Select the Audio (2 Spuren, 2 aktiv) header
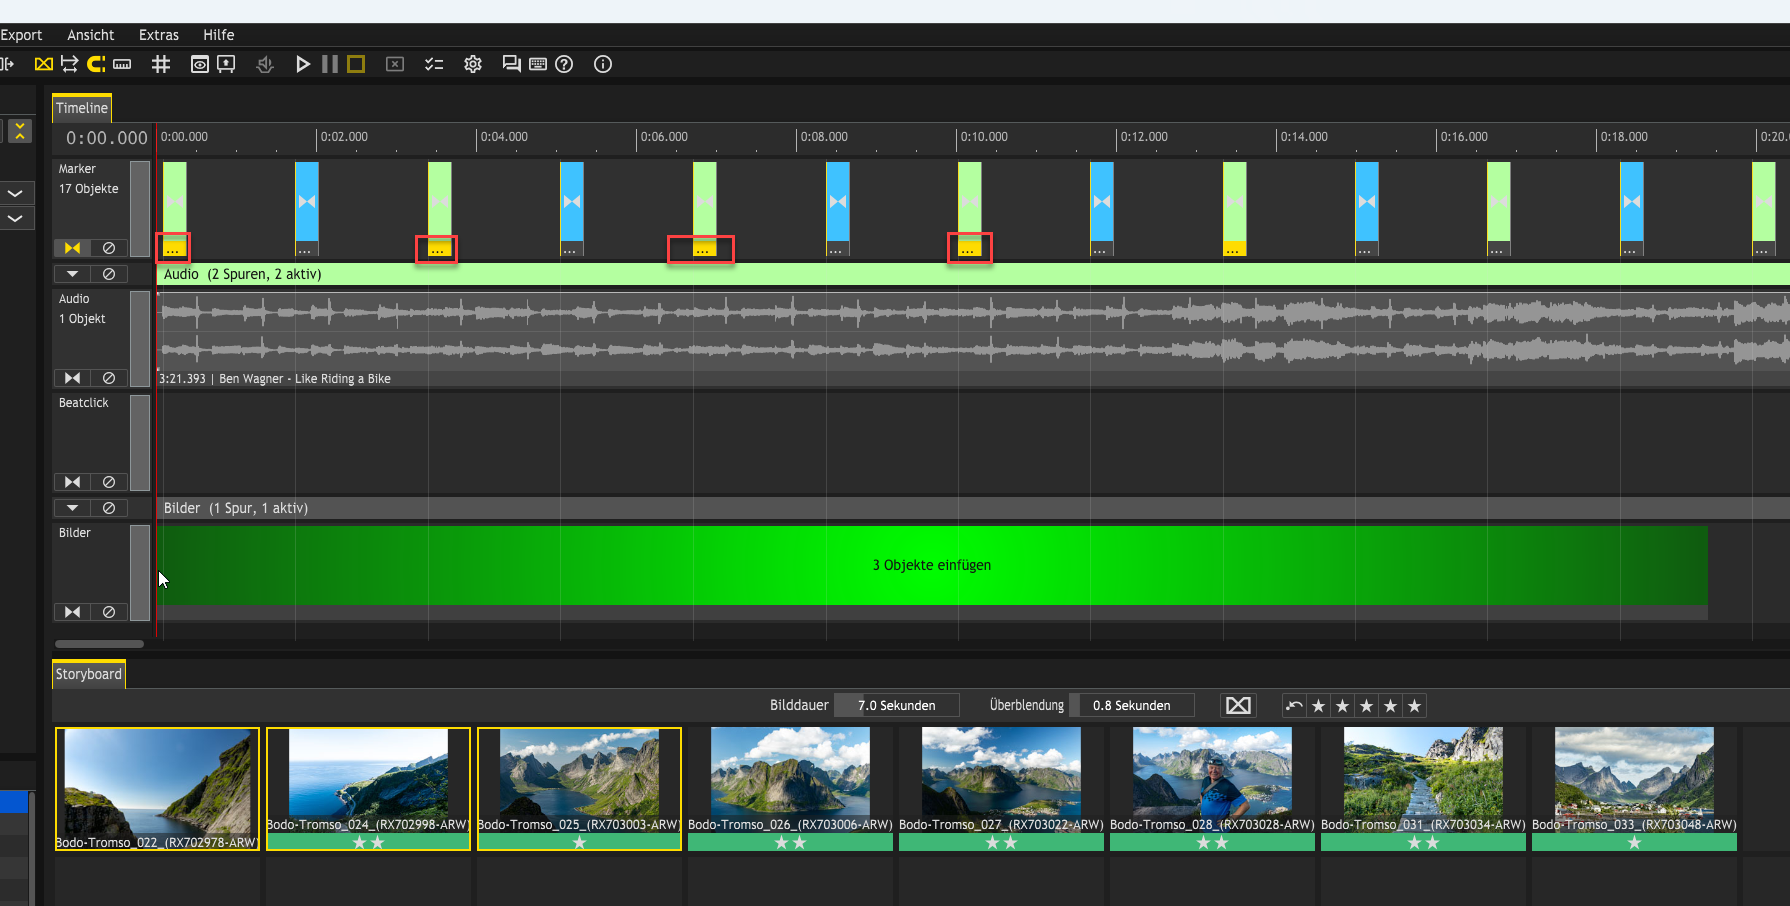This screenshot has height=906, width=1790. click(973, 274)
